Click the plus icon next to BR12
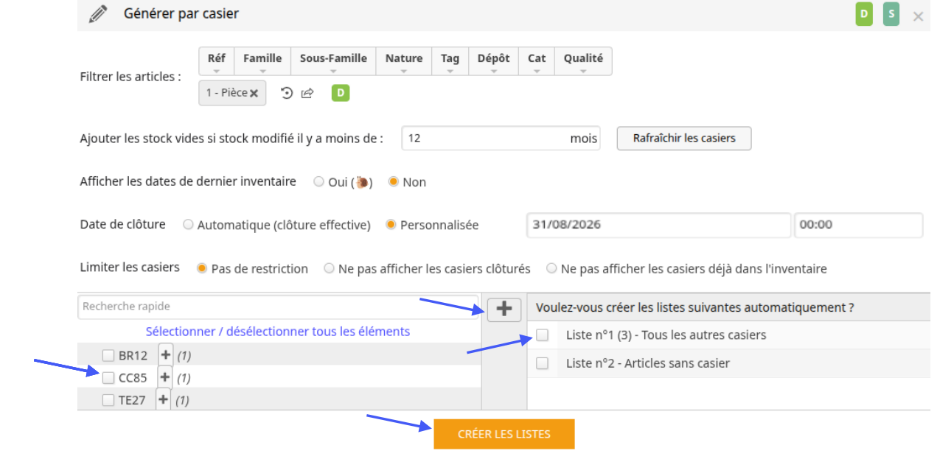932x454 pixels. click(x=165, y=355)
